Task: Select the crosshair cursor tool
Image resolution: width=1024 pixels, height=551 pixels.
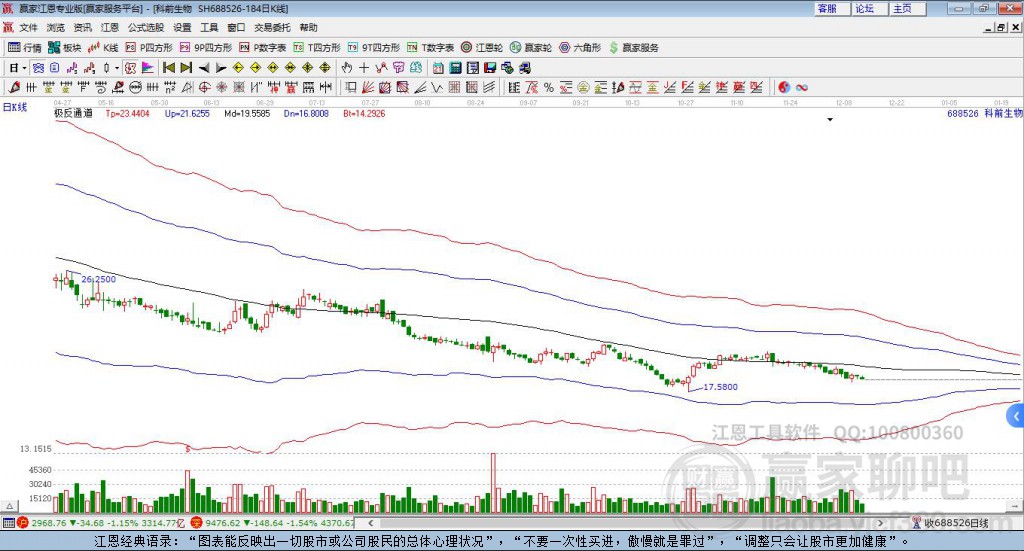Action: click(364, 68)
